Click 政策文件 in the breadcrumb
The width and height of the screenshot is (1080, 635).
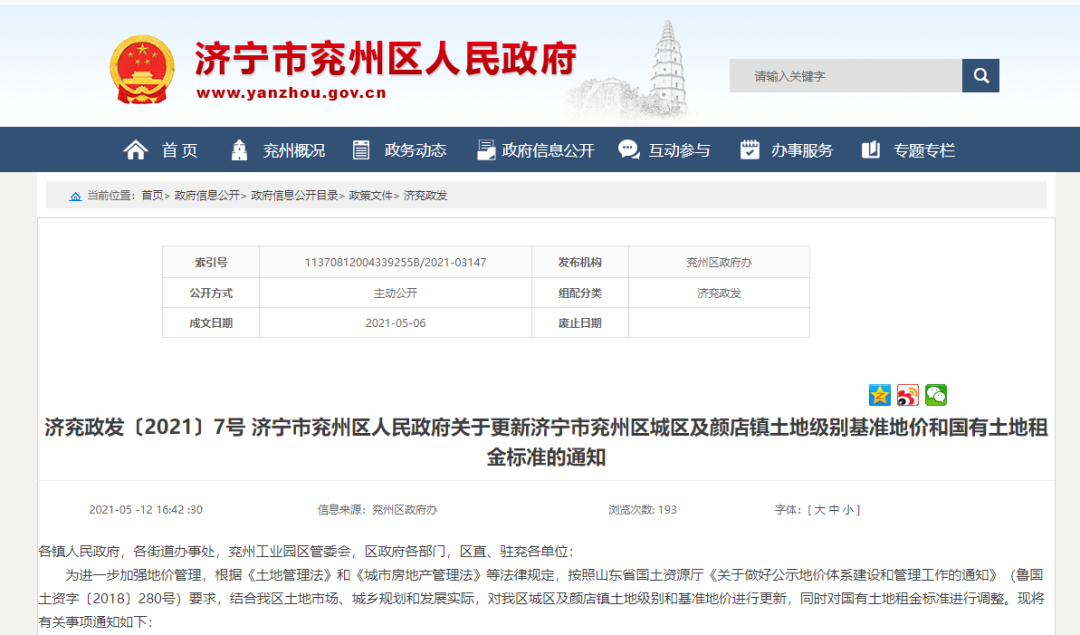371,196
